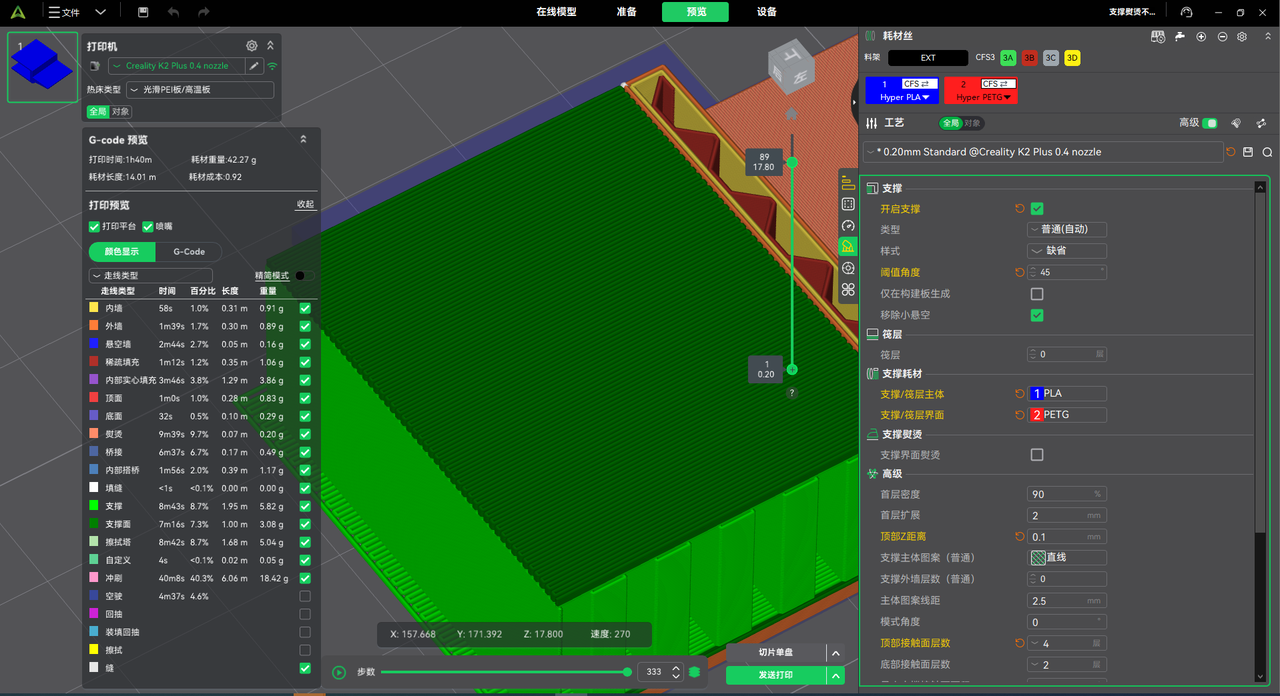Enable 仅在构建板生成 checkbox
Screen dimensions: 1280x696
click(1037, 294)
